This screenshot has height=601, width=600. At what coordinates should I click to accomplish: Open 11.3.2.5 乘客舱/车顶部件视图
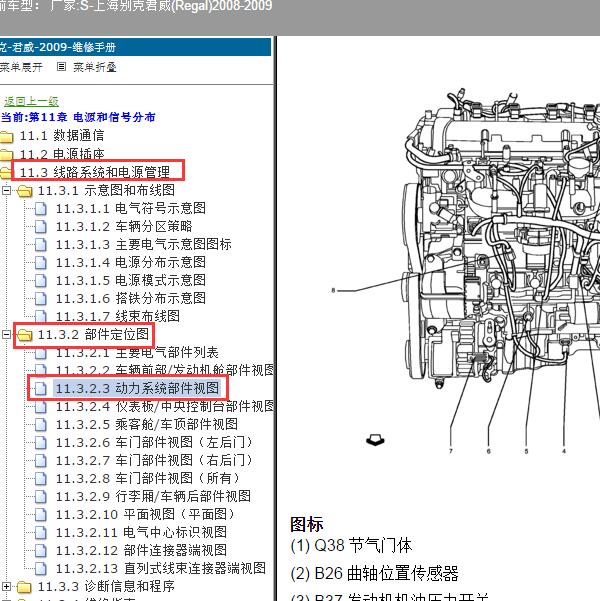147,424
